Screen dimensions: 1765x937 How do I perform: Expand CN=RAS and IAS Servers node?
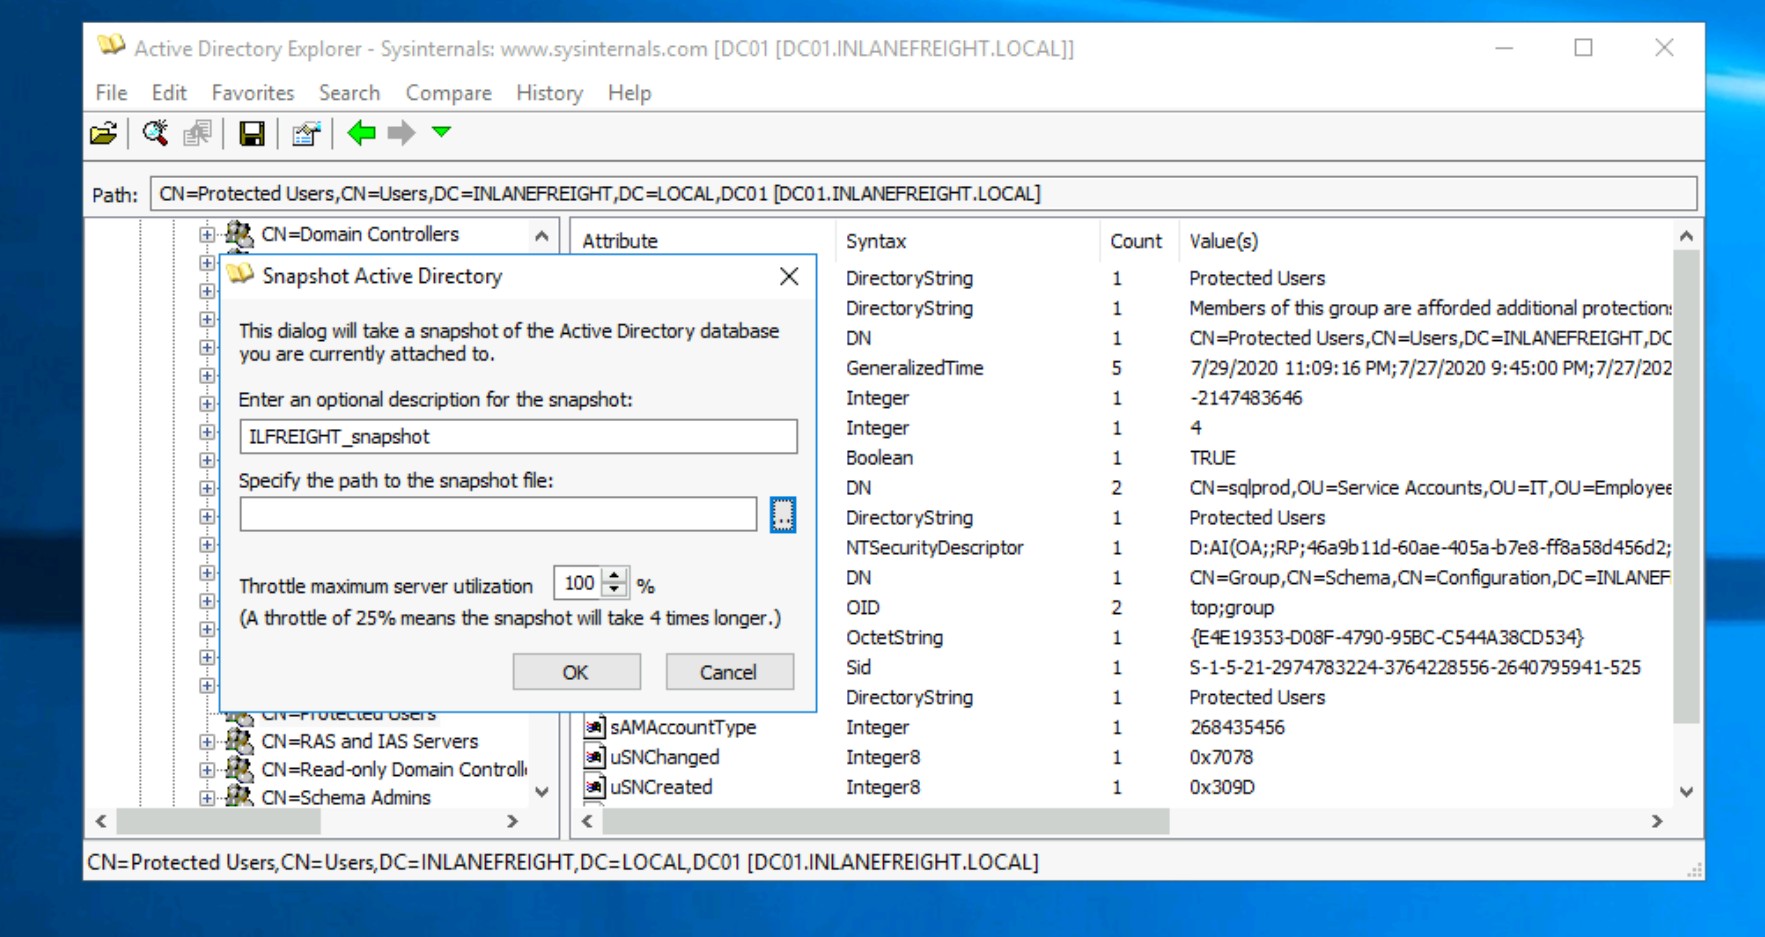(x=207, y=742)
